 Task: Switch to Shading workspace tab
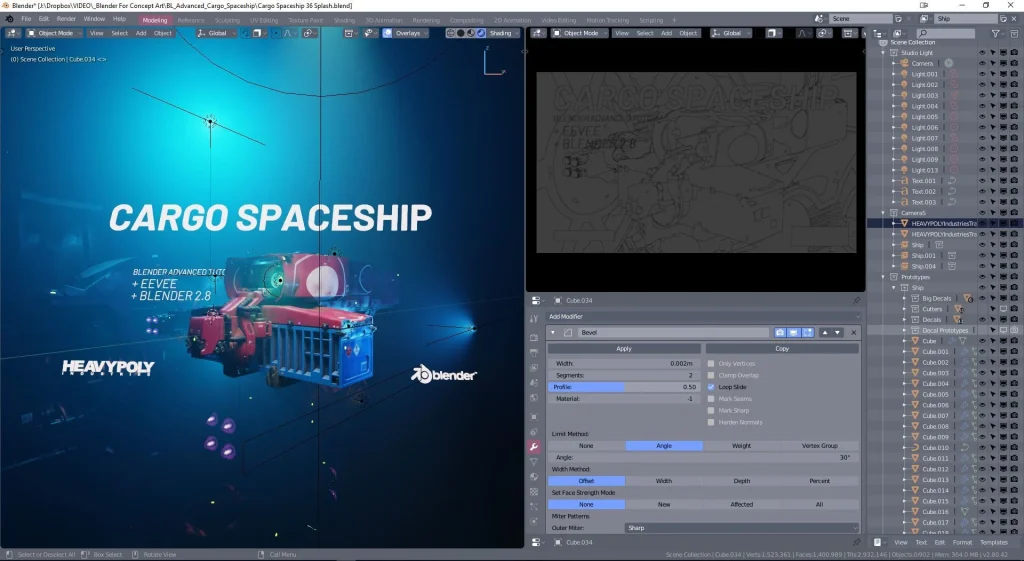[x=344, y=20]
